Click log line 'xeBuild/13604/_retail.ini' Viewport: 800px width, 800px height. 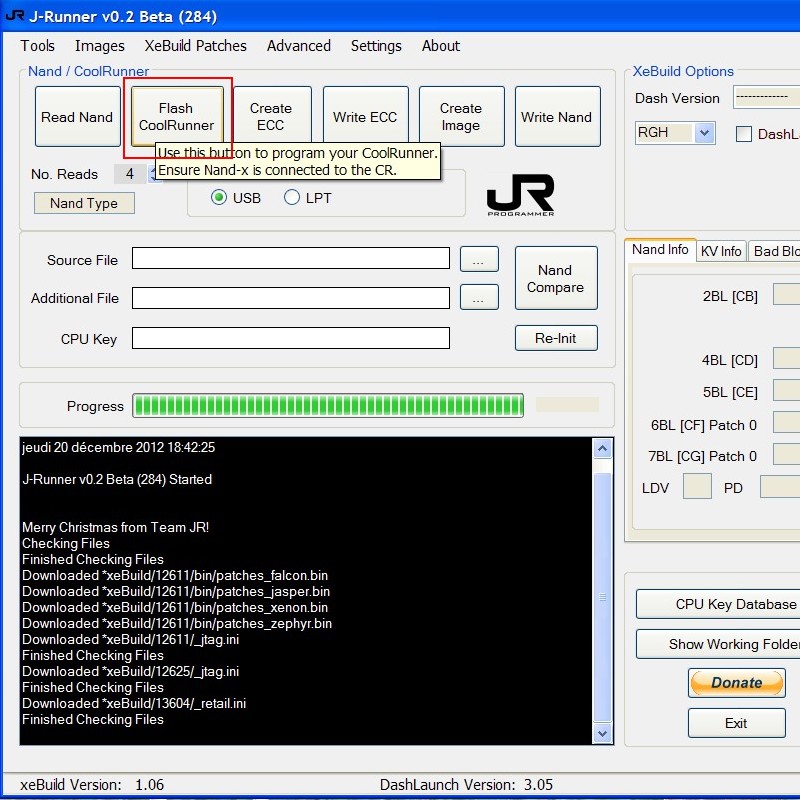pyautogui.click(x=134, y=704)
